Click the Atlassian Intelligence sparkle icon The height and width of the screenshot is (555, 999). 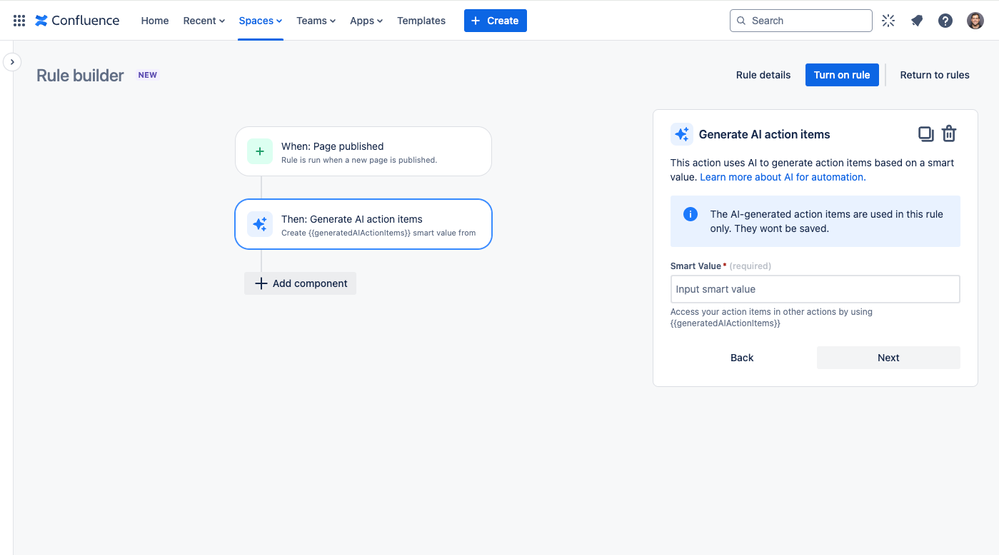(x=888, y=20)
